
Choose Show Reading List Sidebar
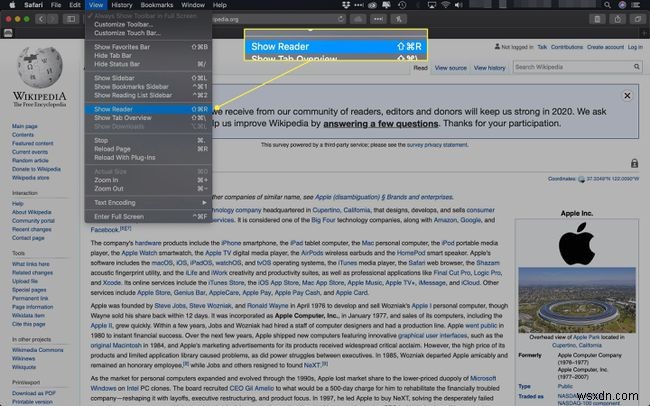point(148,95)
